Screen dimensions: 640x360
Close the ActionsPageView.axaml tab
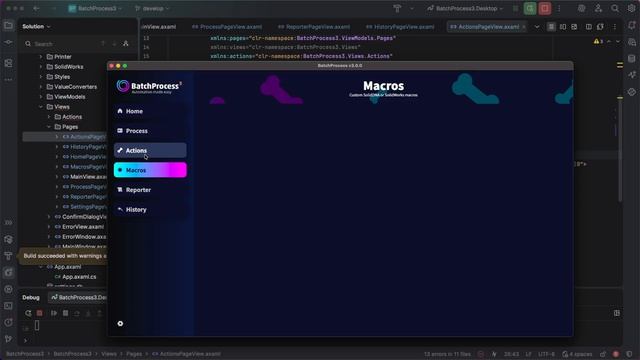point(524,27)
